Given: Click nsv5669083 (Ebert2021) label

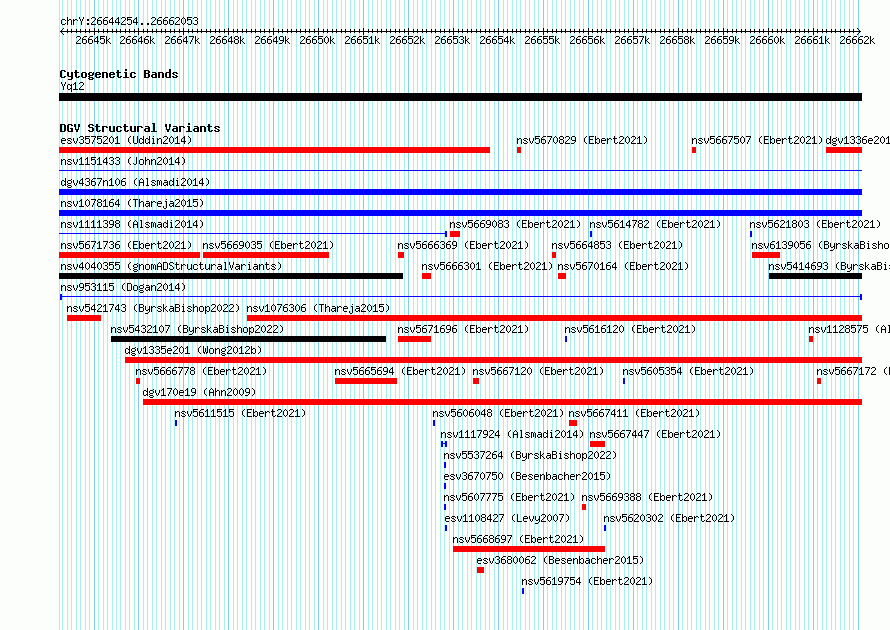Looking at the screenshot, I should point(515,224).
